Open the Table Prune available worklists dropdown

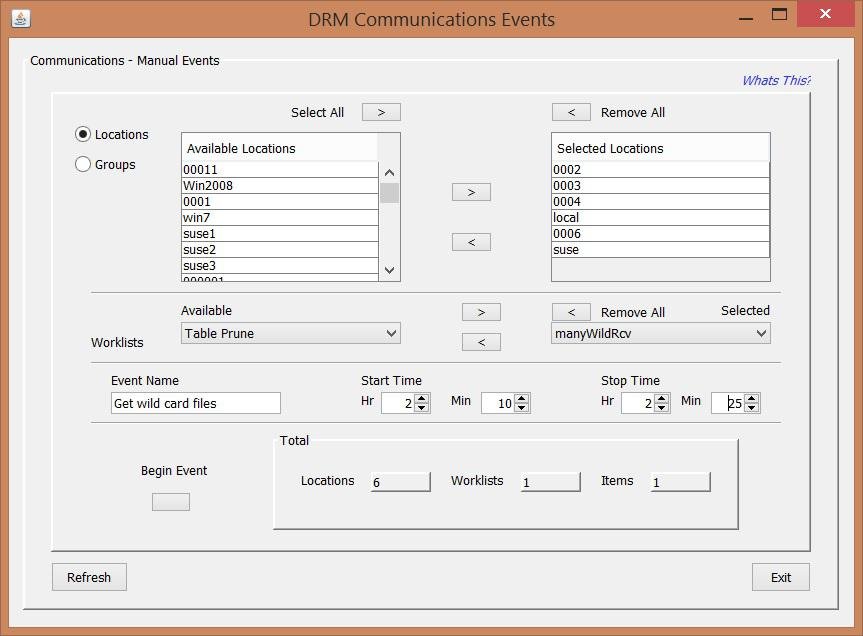290,333
